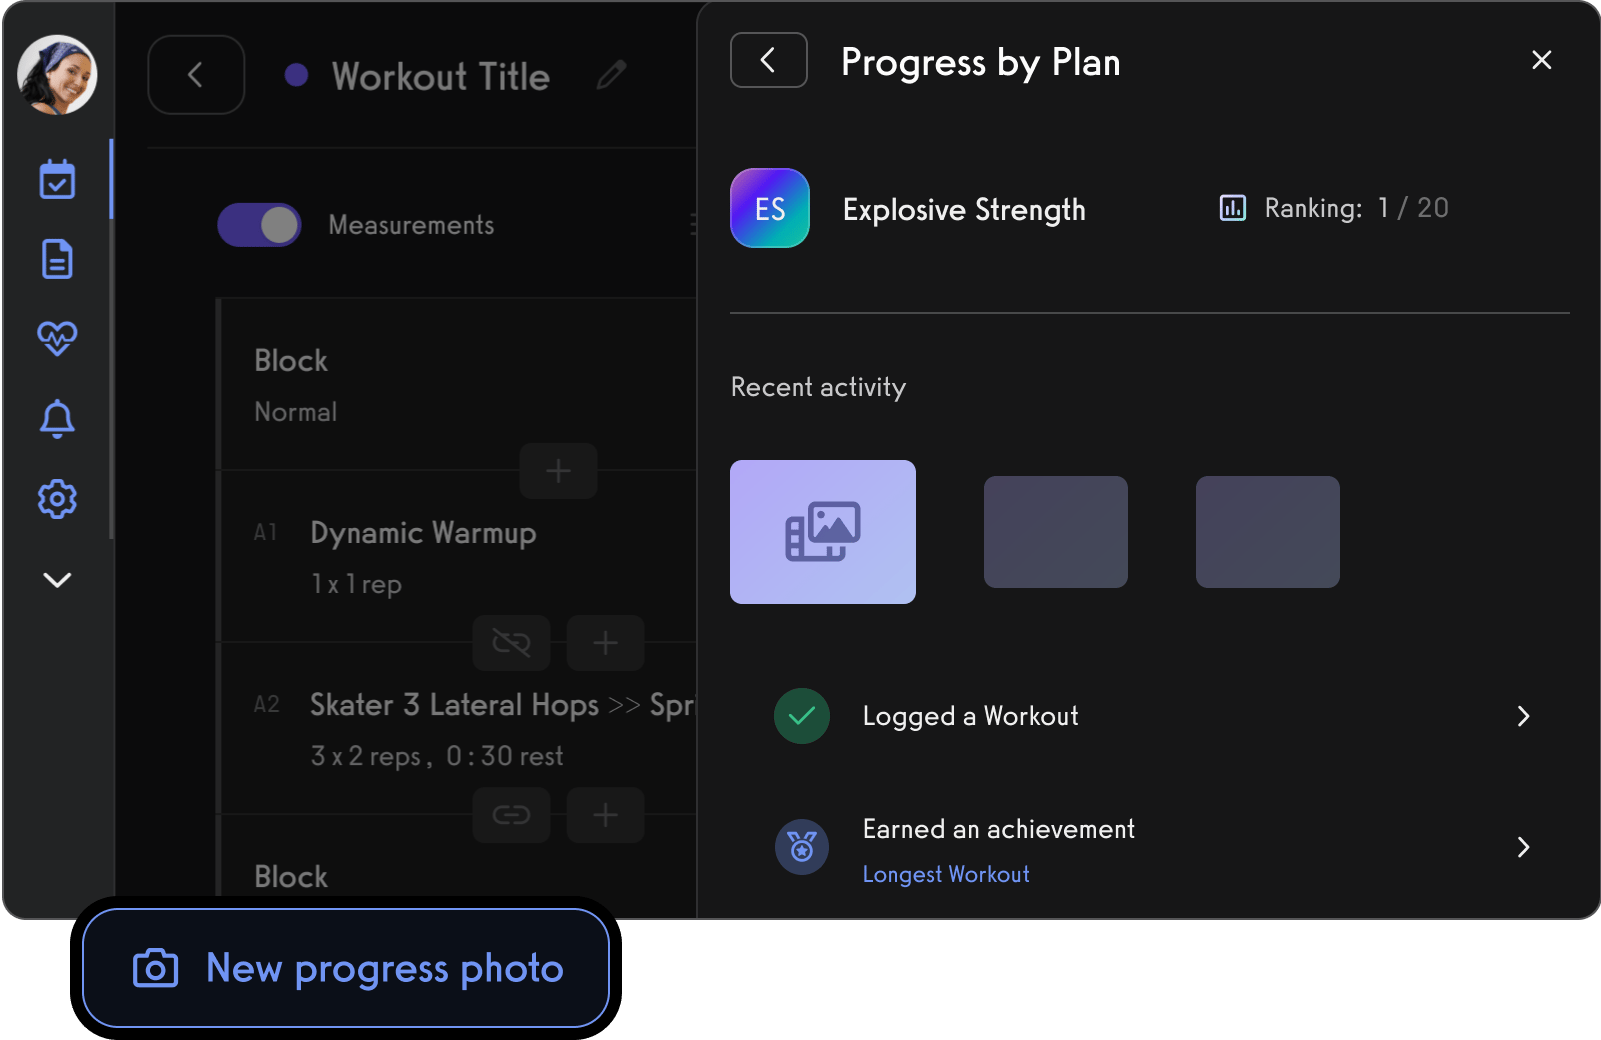Open the settings gear icon
This screenshot has height=1040, width=1601.
[57, 498]
